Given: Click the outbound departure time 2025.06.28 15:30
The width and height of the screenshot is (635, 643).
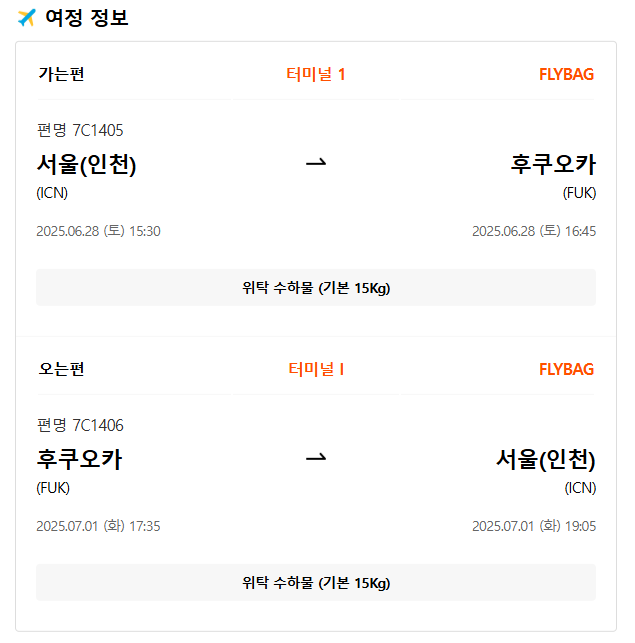Looking at the screenshot, I should point(98,231).
